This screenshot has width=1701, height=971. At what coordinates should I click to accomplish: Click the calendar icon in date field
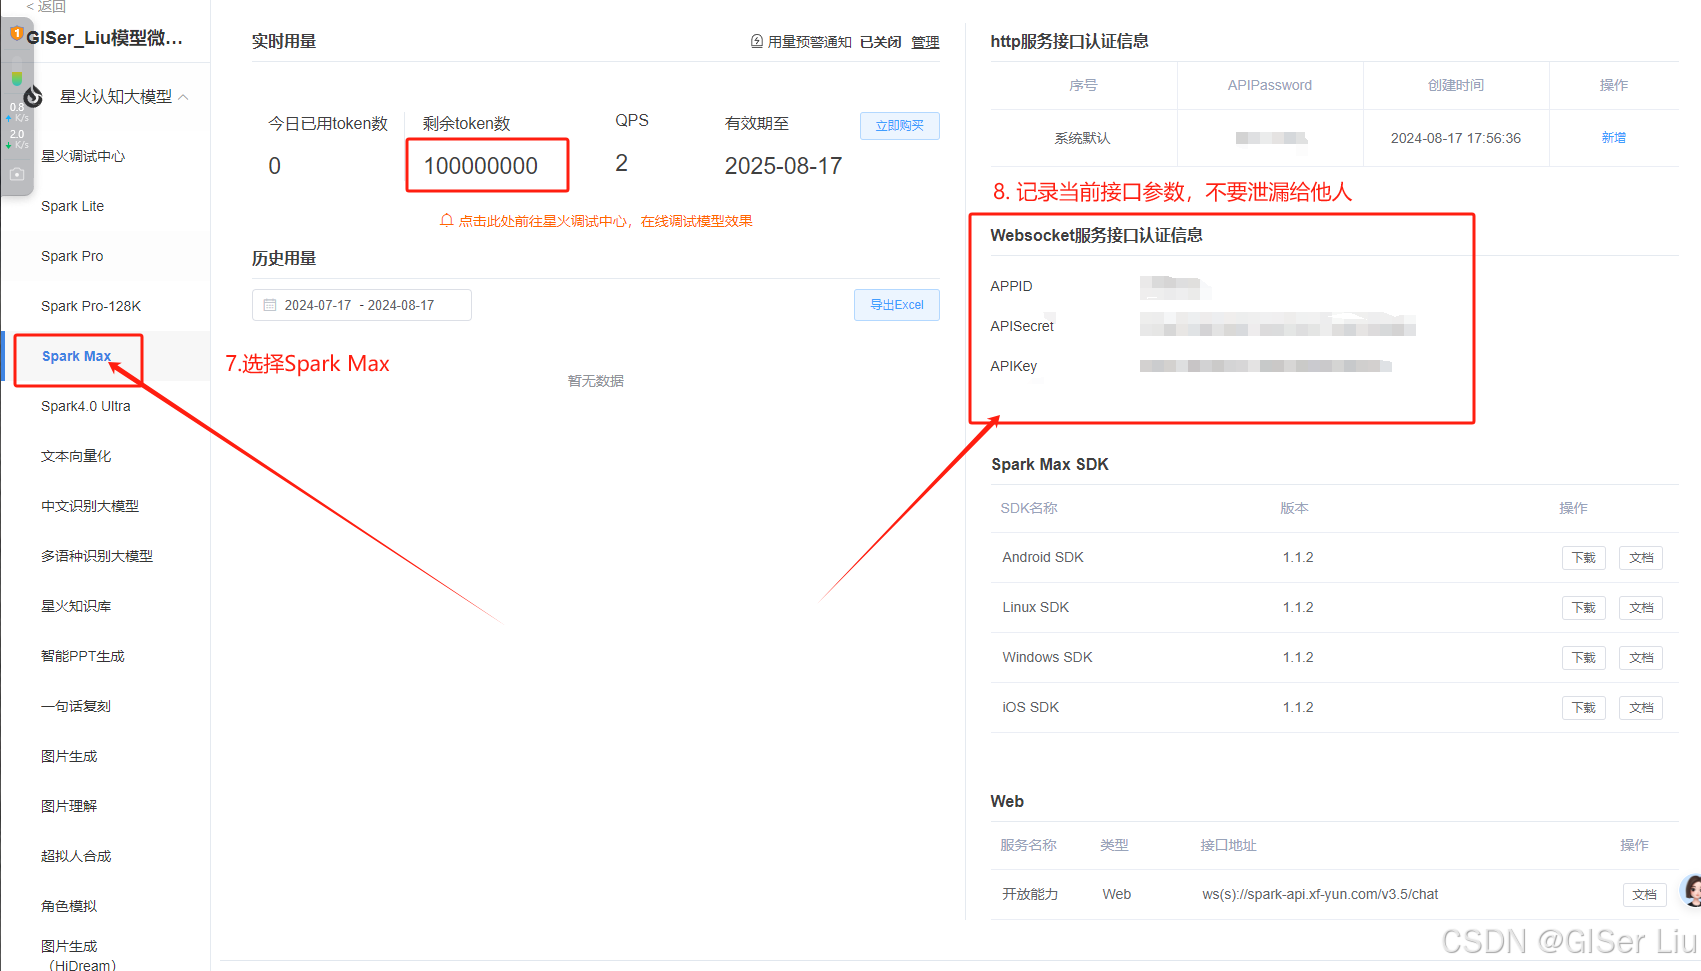270,305
